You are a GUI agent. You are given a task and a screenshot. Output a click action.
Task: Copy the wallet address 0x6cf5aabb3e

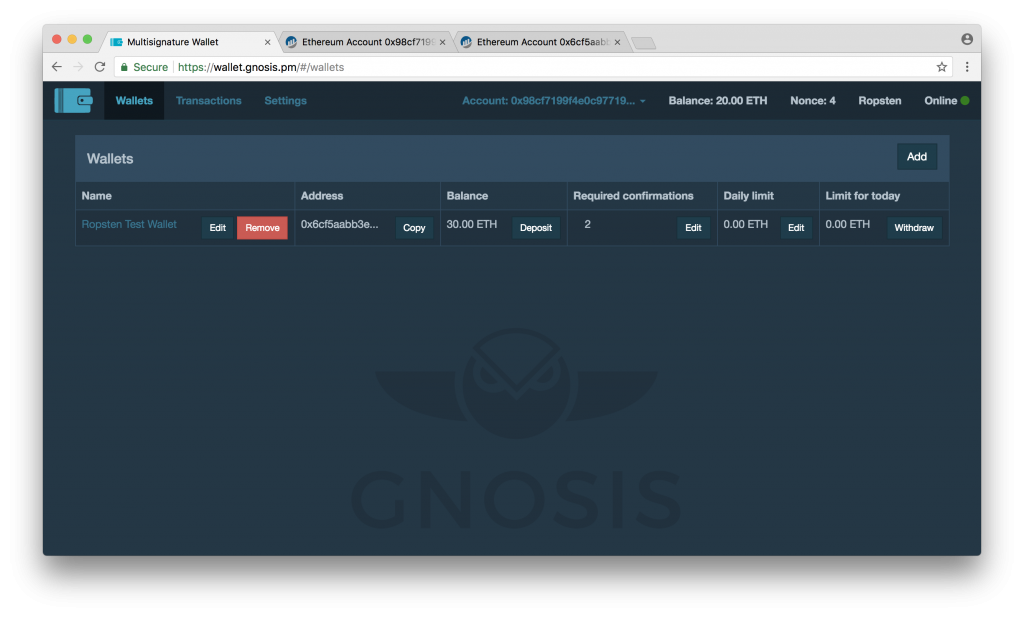[414, 228]
